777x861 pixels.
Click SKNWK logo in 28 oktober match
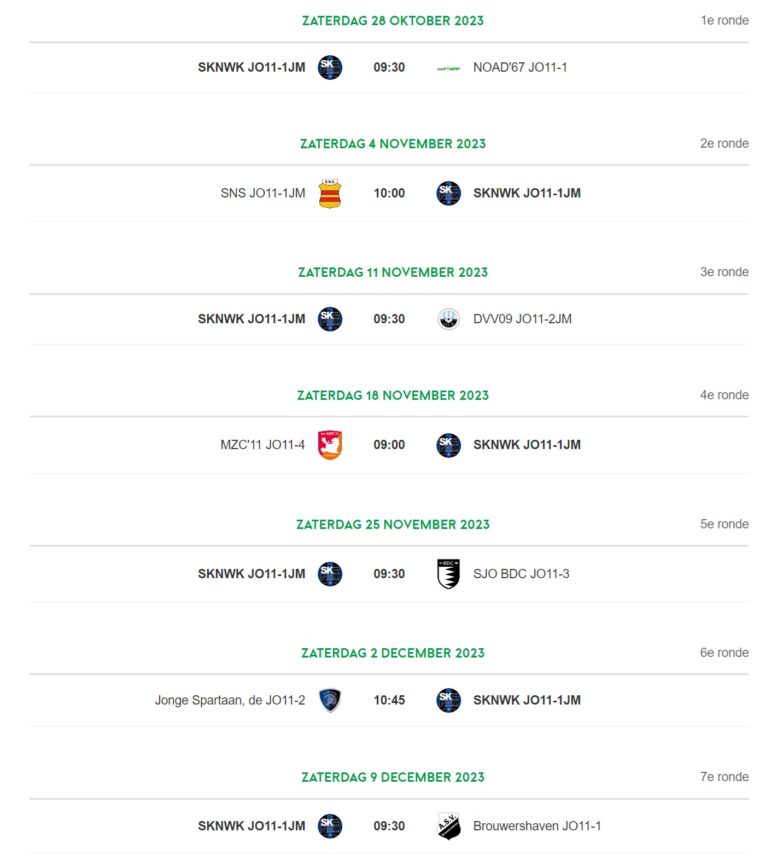pyautogui.click(x=330, y=68)
